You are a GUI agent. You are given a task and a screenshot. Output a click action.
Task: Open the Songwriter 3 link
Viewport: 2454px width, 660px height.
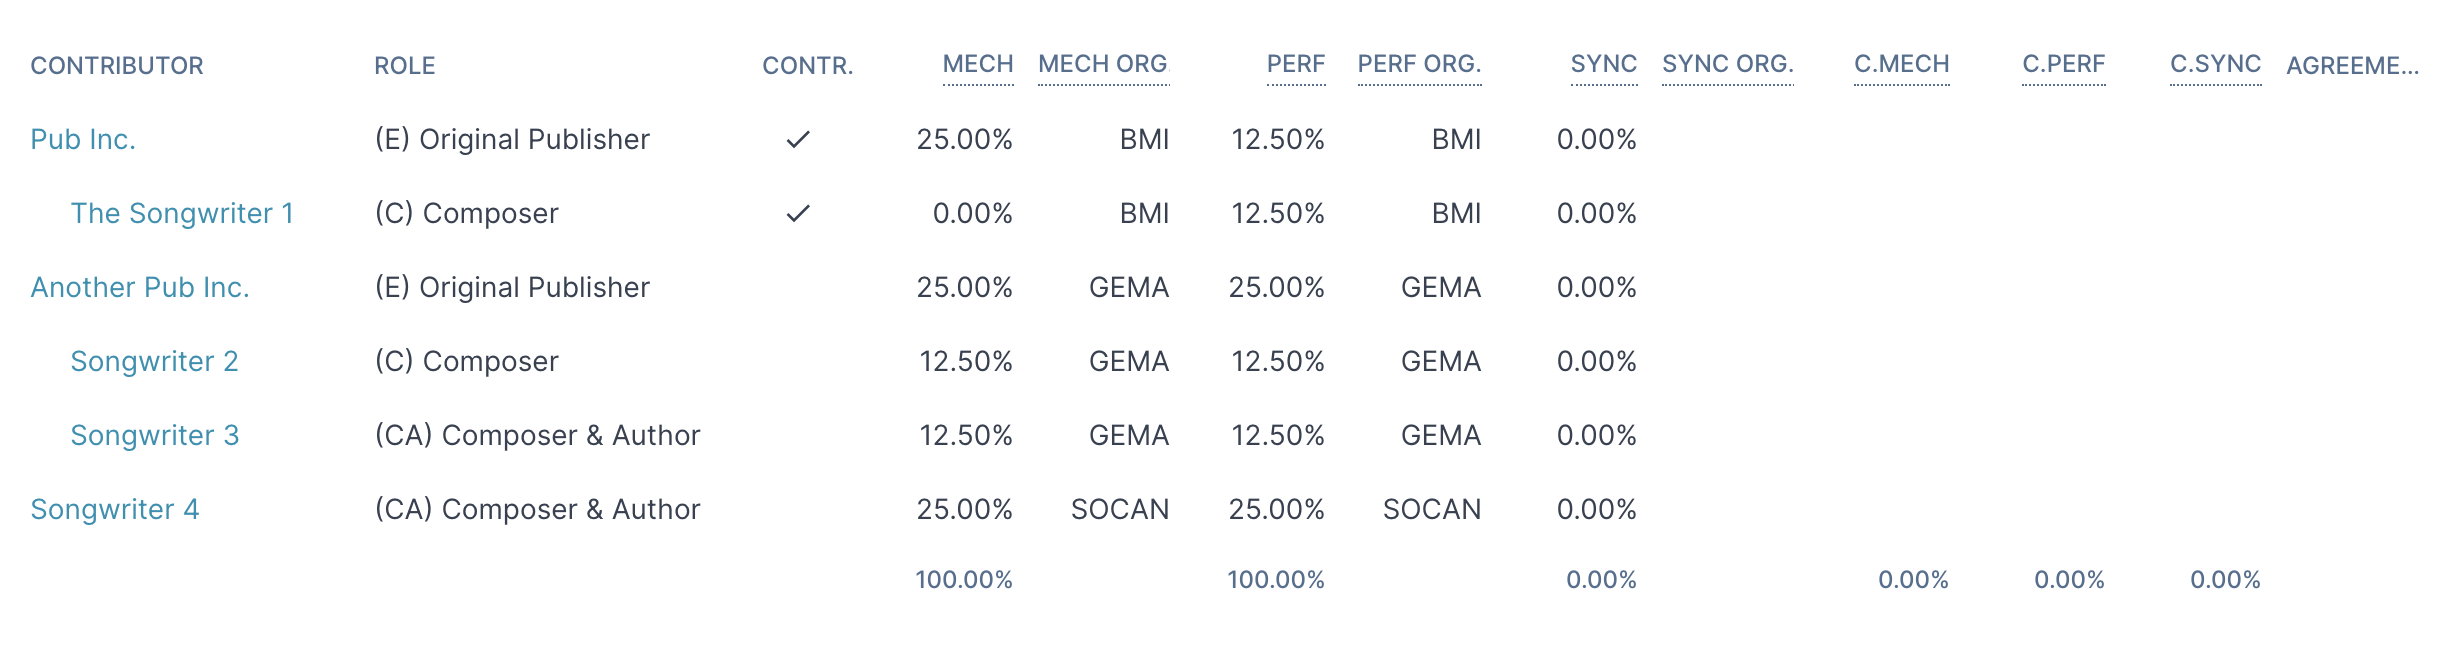155,435
